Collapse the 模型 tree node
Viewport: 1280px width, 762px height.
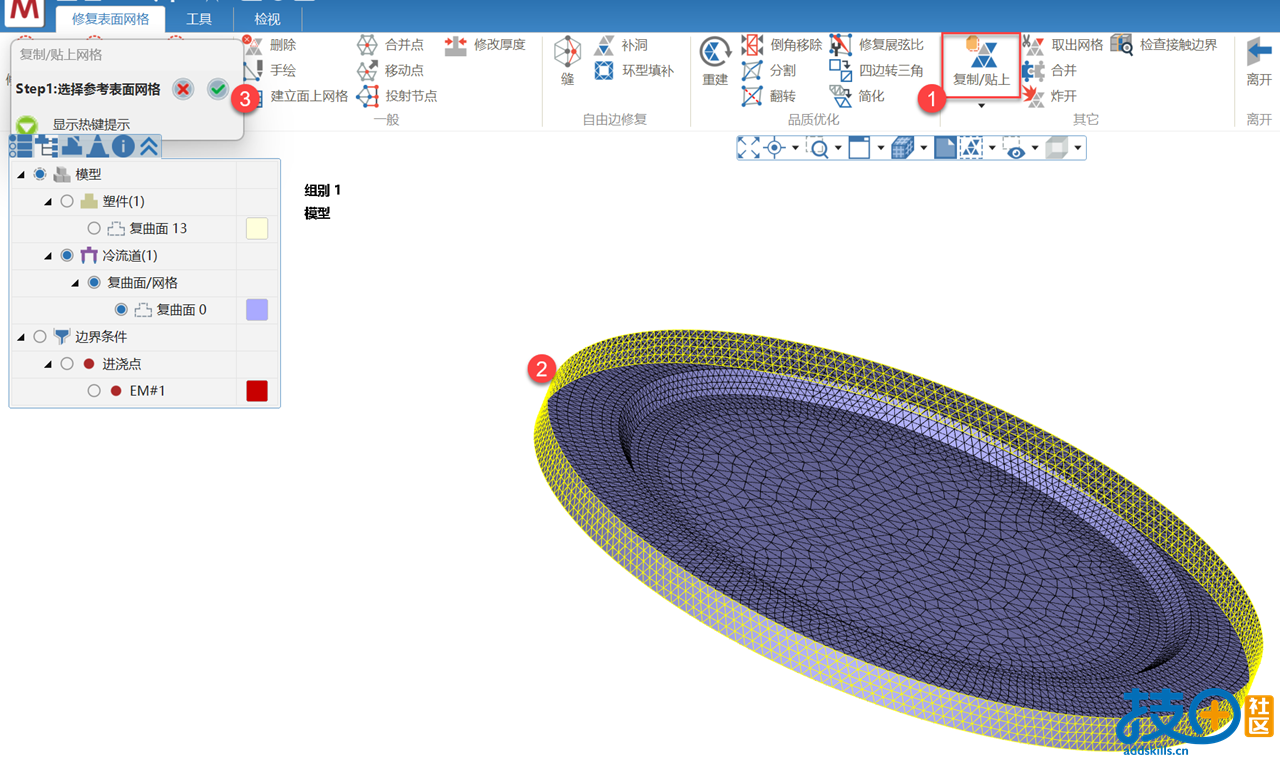click(21, 175)
